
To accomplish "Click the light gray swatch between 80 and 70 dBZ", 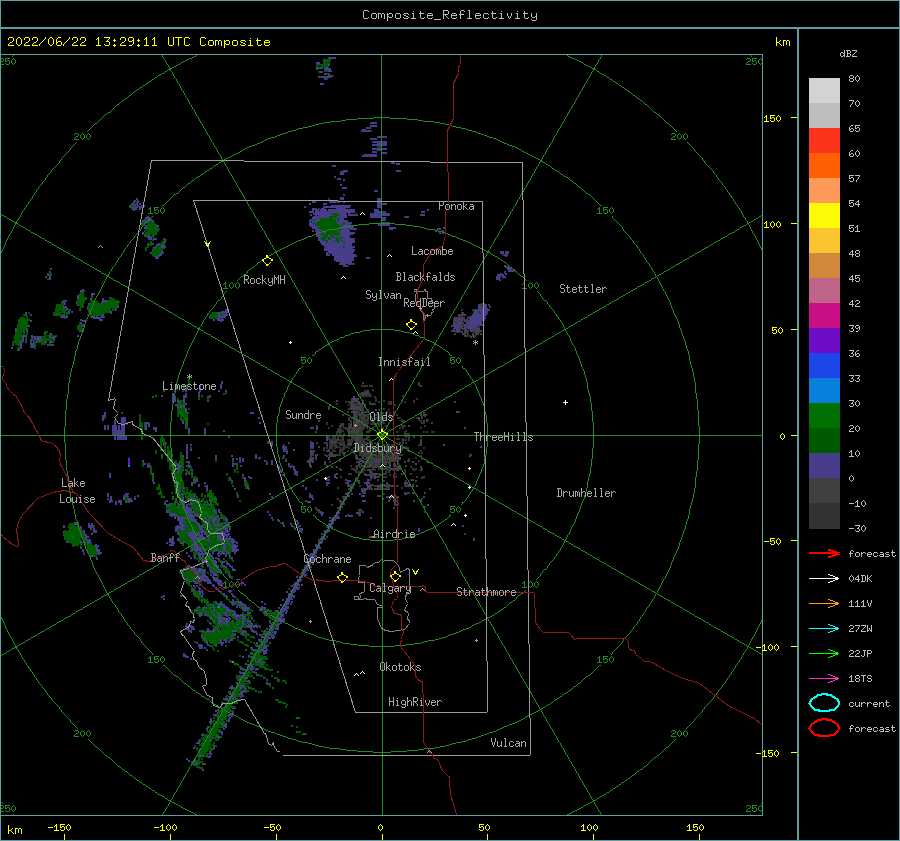I will pyautogui.click(x=824, y=91).
